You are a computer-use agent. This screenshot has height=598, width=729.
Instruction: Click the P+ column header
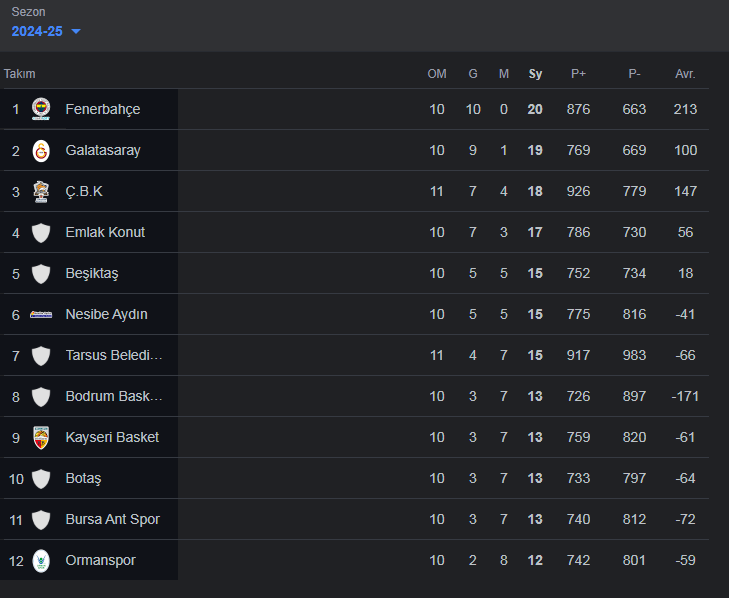(578, 74)
